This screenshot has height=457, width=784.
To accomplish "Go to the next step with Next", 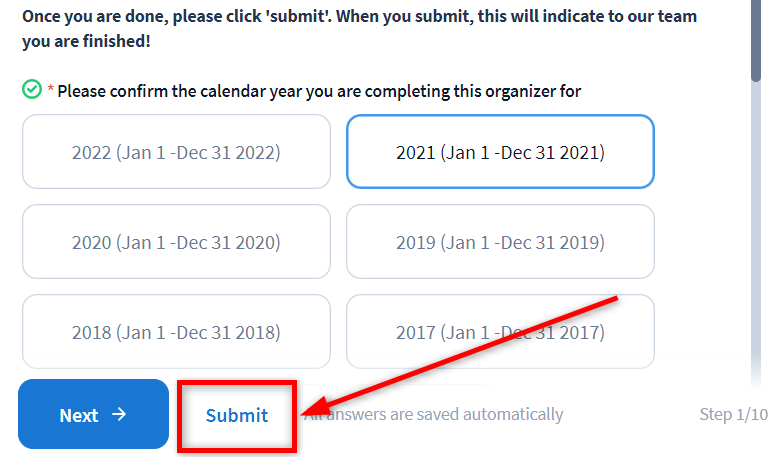I will point(94,414).
